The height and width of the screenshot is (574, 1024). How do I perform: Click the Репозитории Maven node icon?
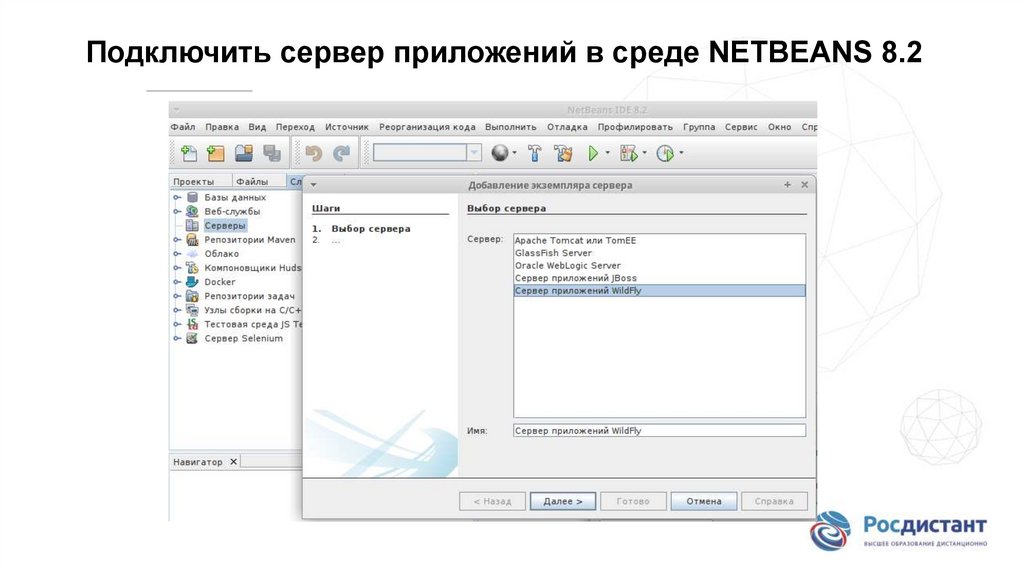(192, 240)
